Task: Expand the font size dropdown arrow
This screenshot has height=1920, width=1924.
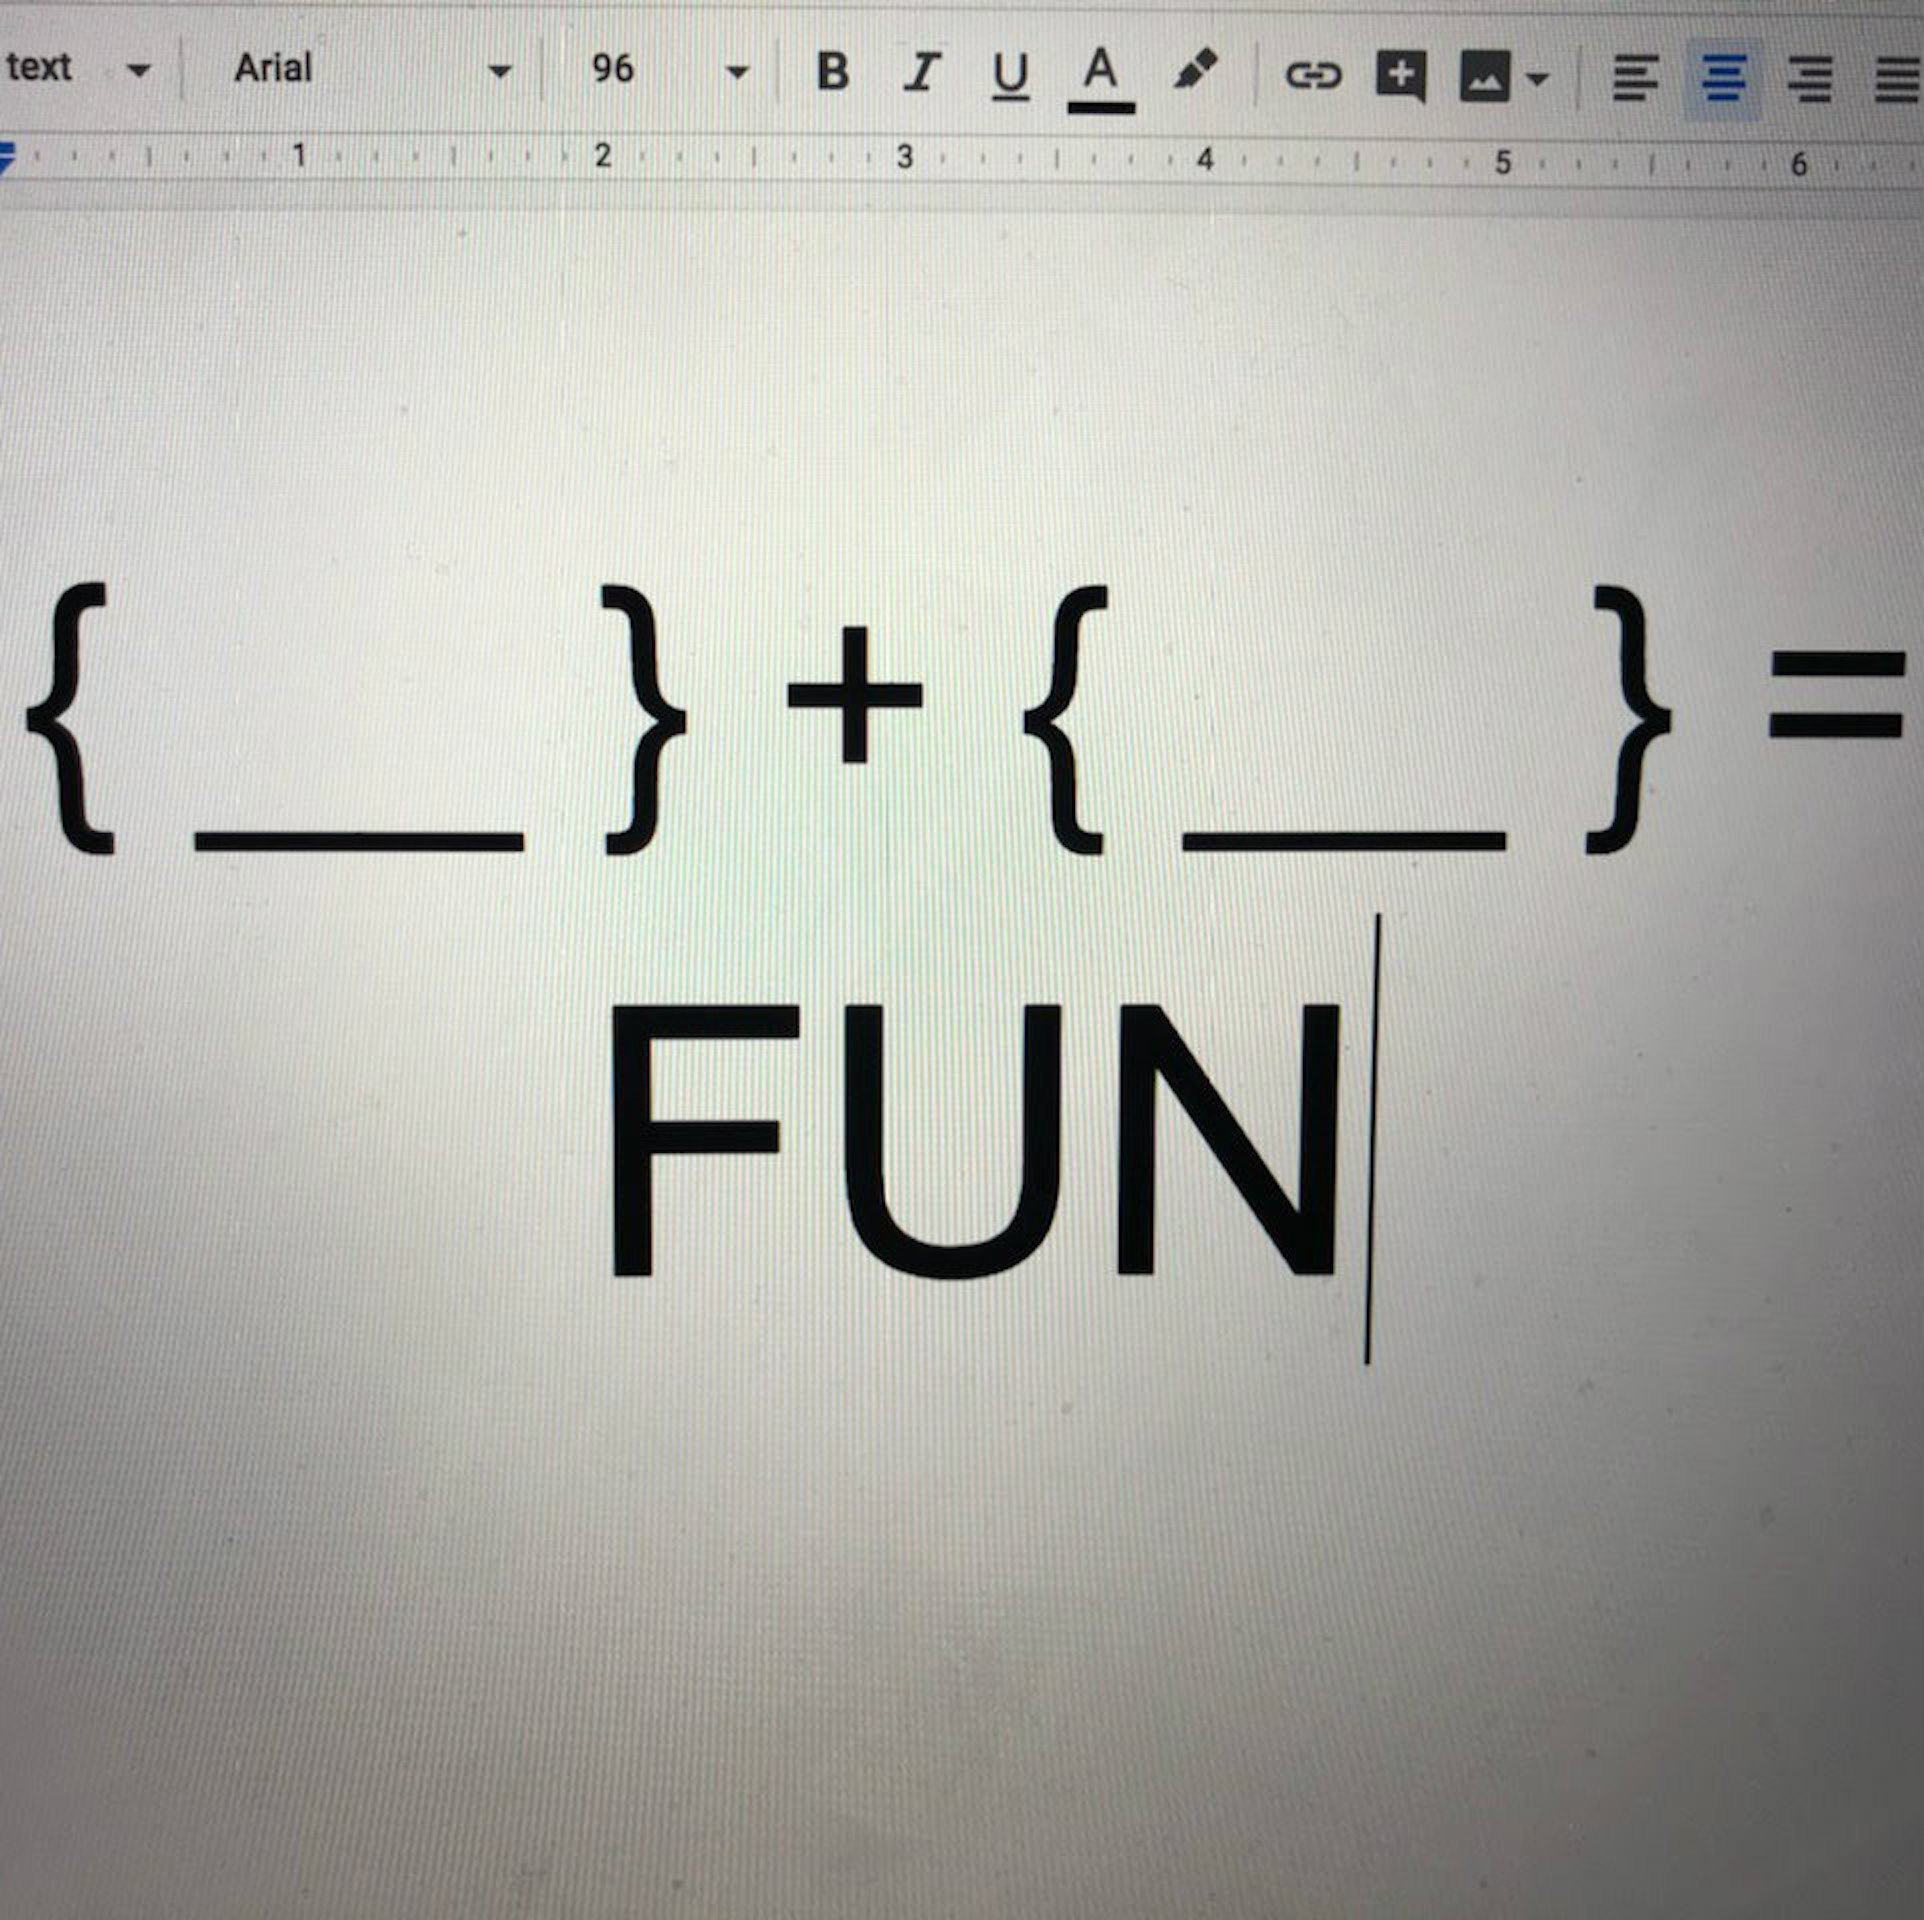Action: point(737,72)
